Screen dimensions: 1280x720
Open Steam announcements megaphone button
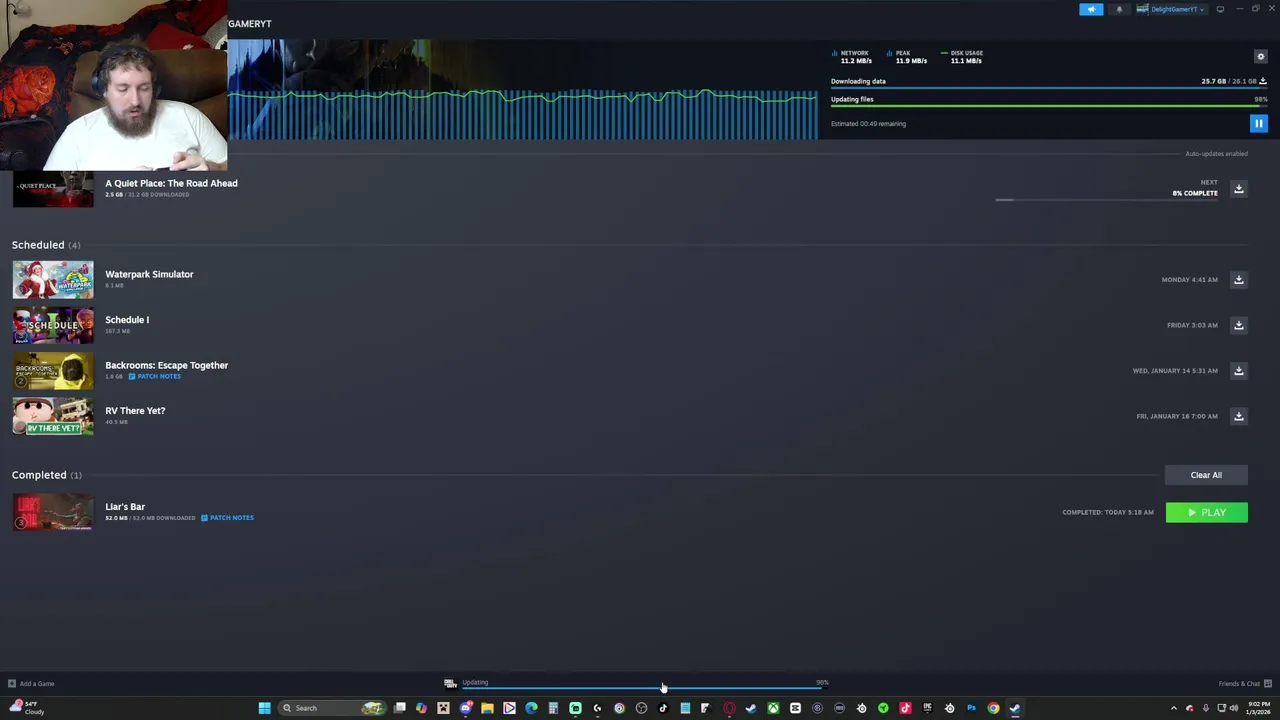[x=1091, y=9]
